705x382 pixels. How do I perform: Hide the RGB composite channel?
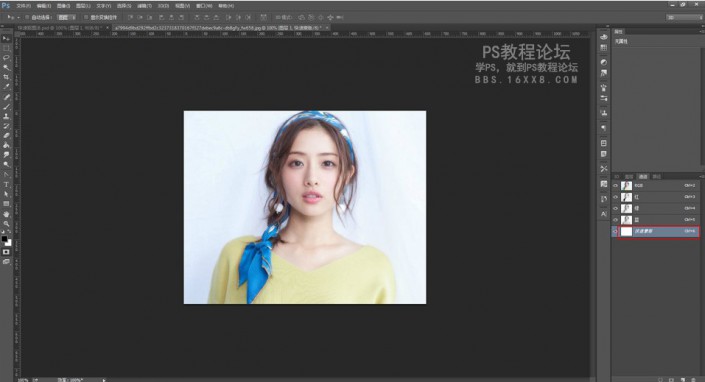coord(616,186)
